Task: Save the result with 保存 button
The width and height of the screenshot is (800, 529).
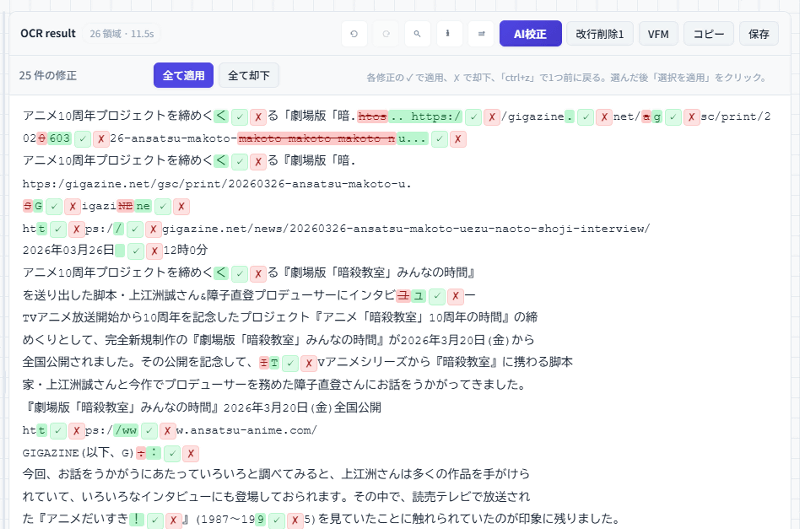Action: click(x=759, y=34)
